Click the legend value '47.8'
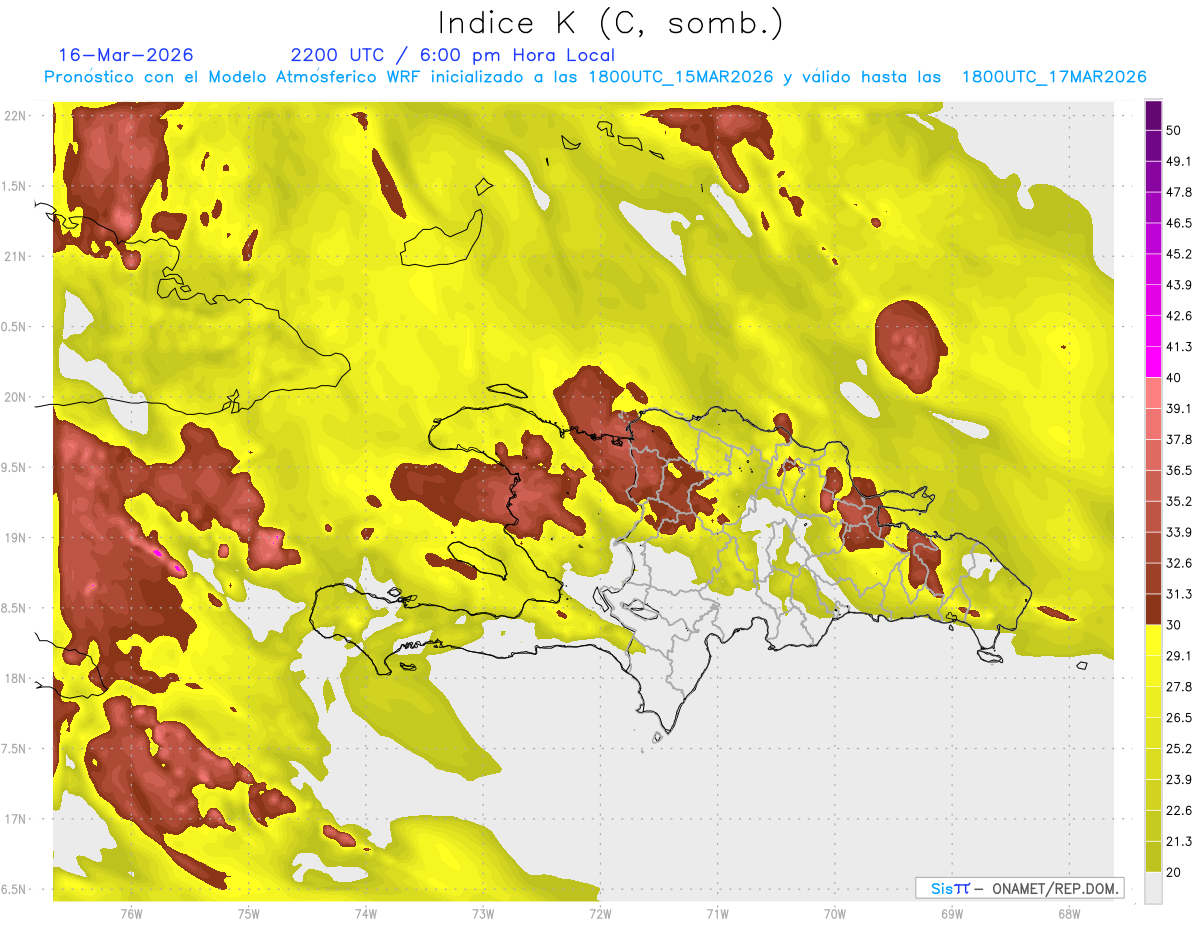 (x=1179, y=192)
